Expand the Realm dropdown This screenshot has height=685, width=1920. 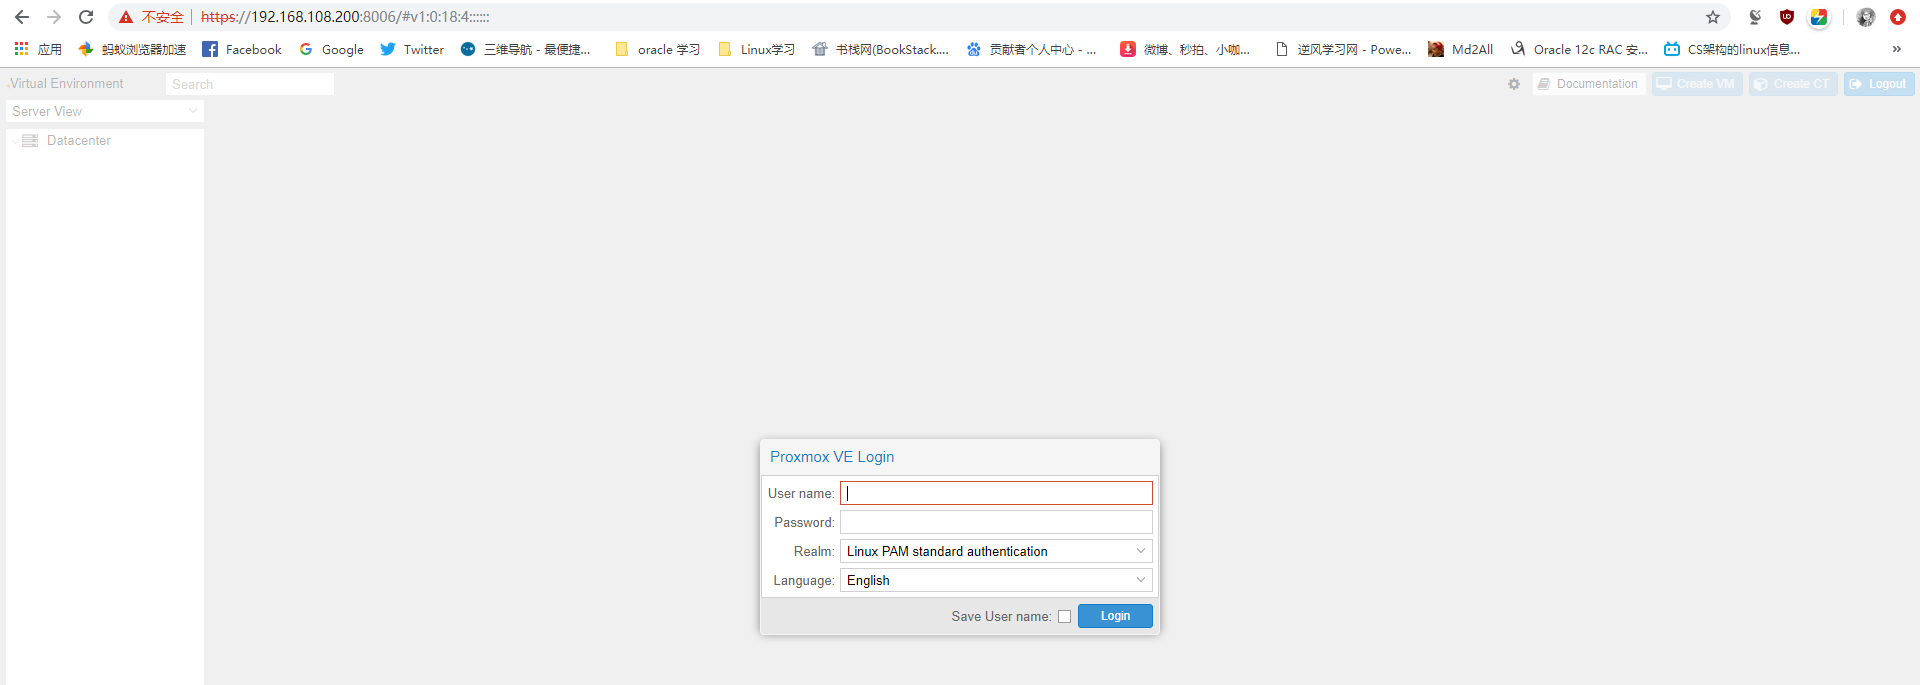1140,551
